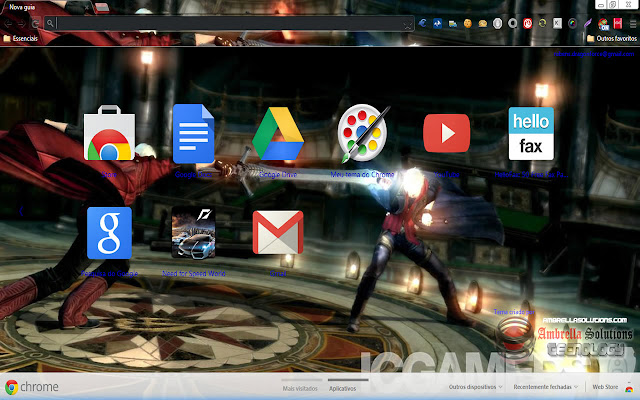Open the YouTube app icon
The width and height of the screenshot is (640, 400).
pyautogui.click(x=447, y=133)
